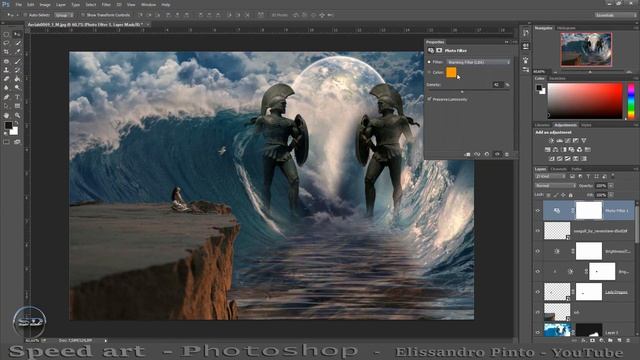Switch to the Channels tab
Screen dimensions: 640x360
[x=559, y=169]
